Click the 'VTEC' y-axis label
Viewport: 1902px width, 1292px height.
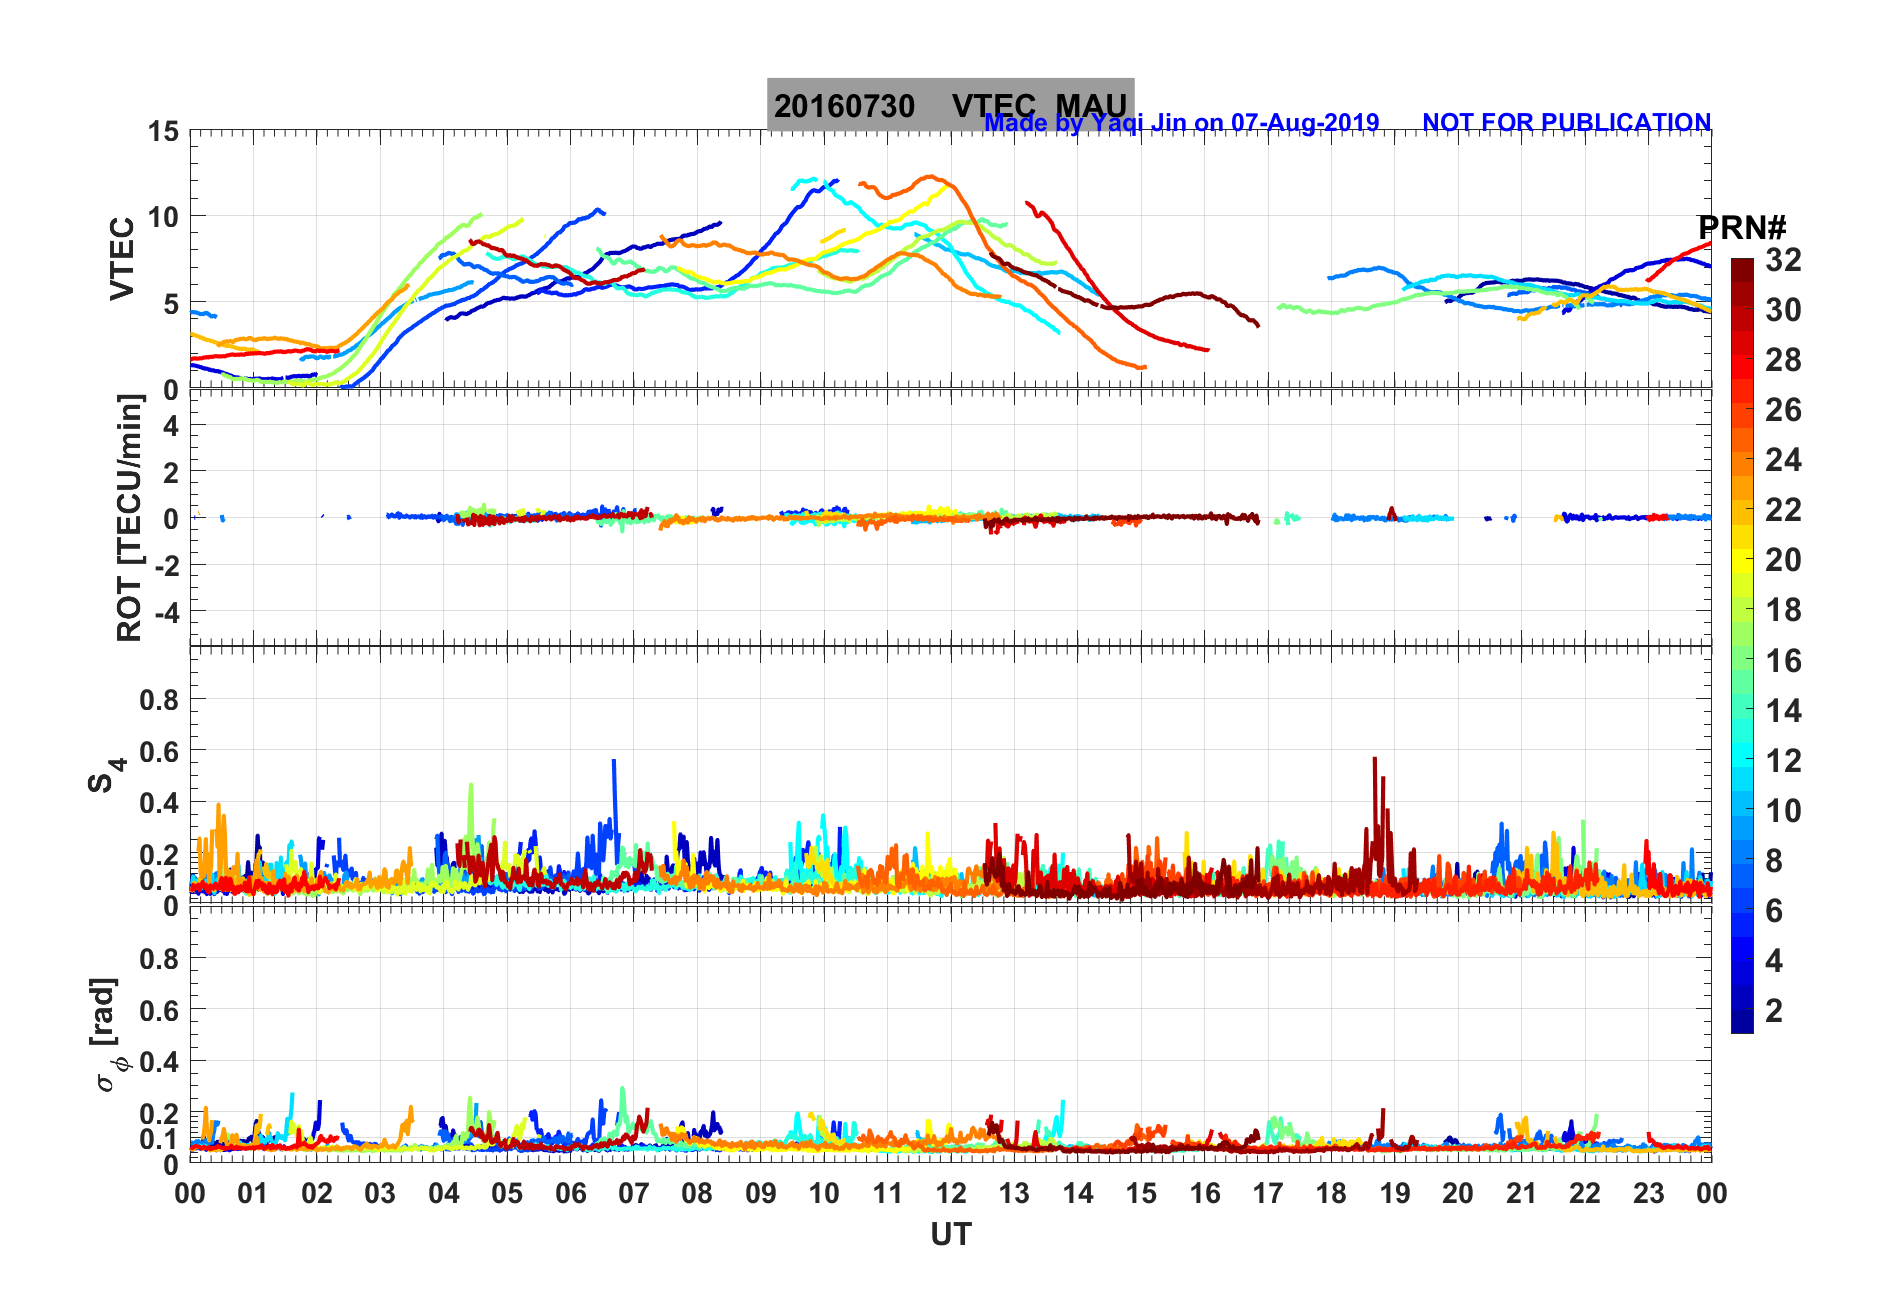[122, 259]
